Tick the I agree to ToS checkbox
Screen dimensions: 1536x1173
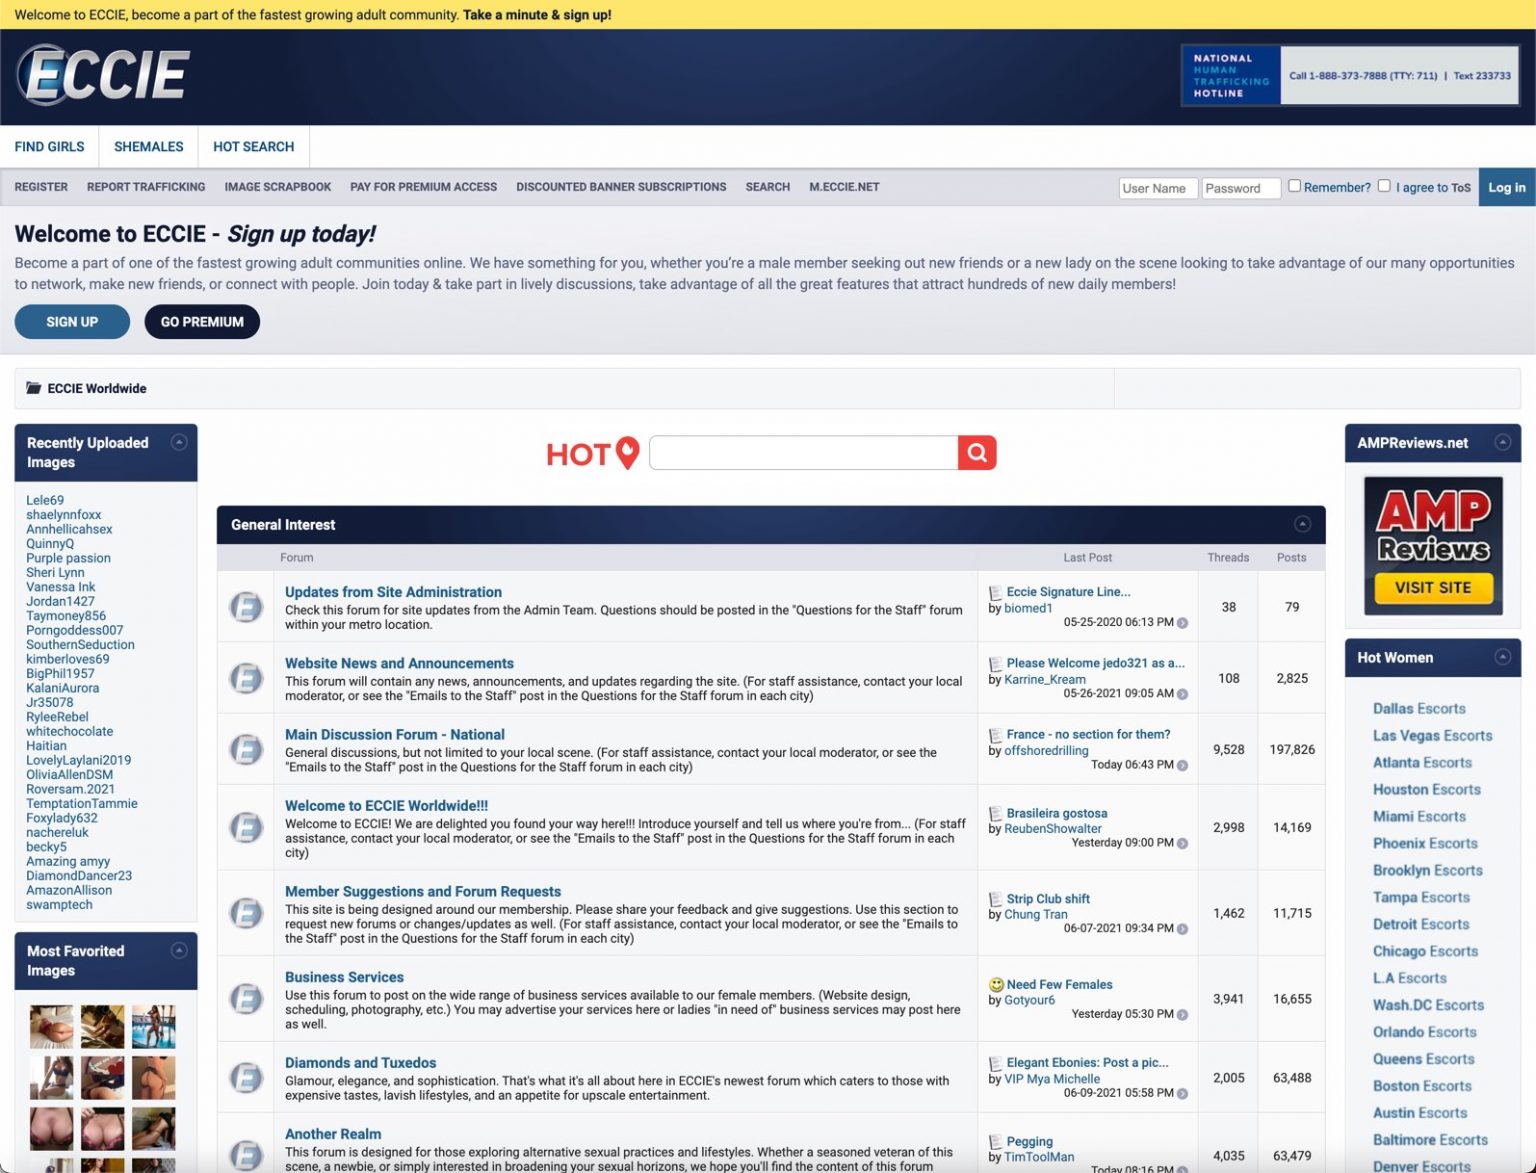1384,186
